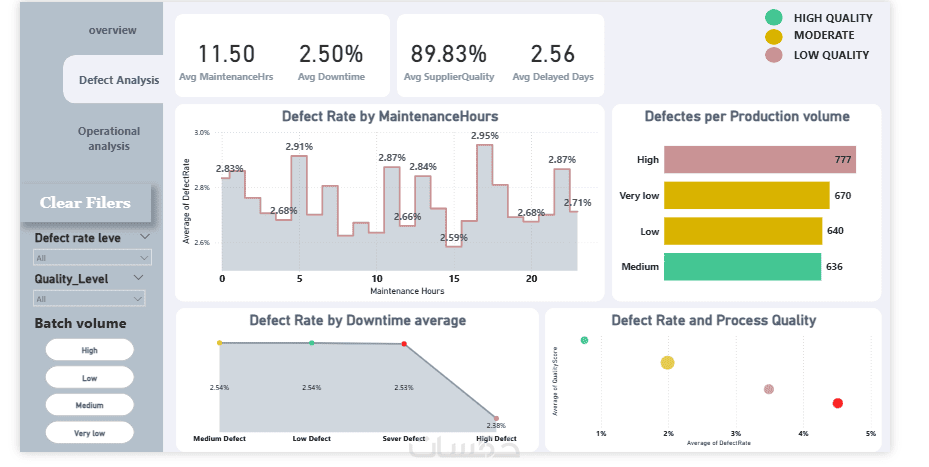Viewport: 929px width, 467px height.
Task: Toggle the High batch volume filter
Action: pos(89,350)
